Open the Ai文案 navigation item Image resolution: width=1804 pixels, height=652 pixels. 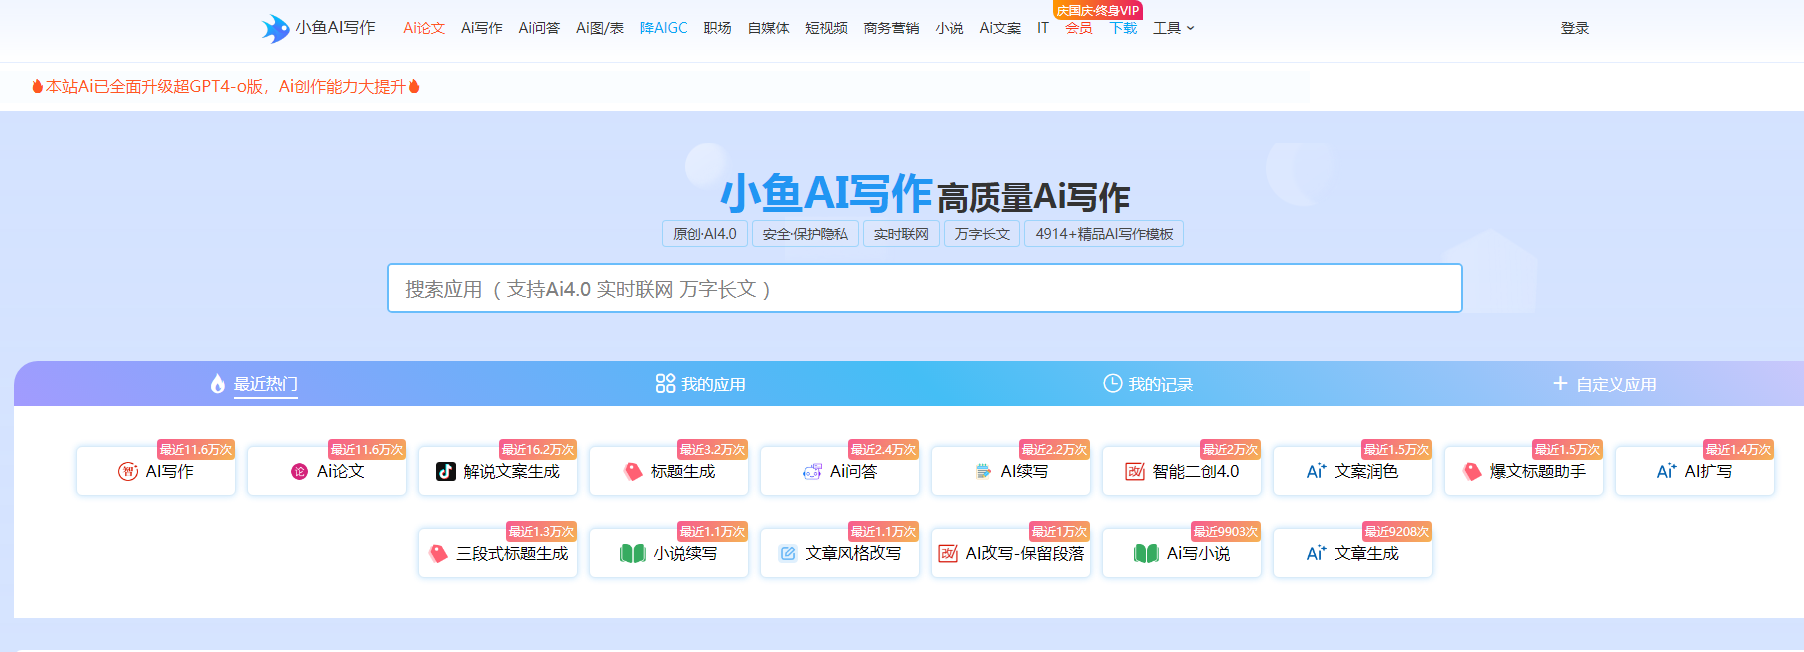[x=1000, y=28]
